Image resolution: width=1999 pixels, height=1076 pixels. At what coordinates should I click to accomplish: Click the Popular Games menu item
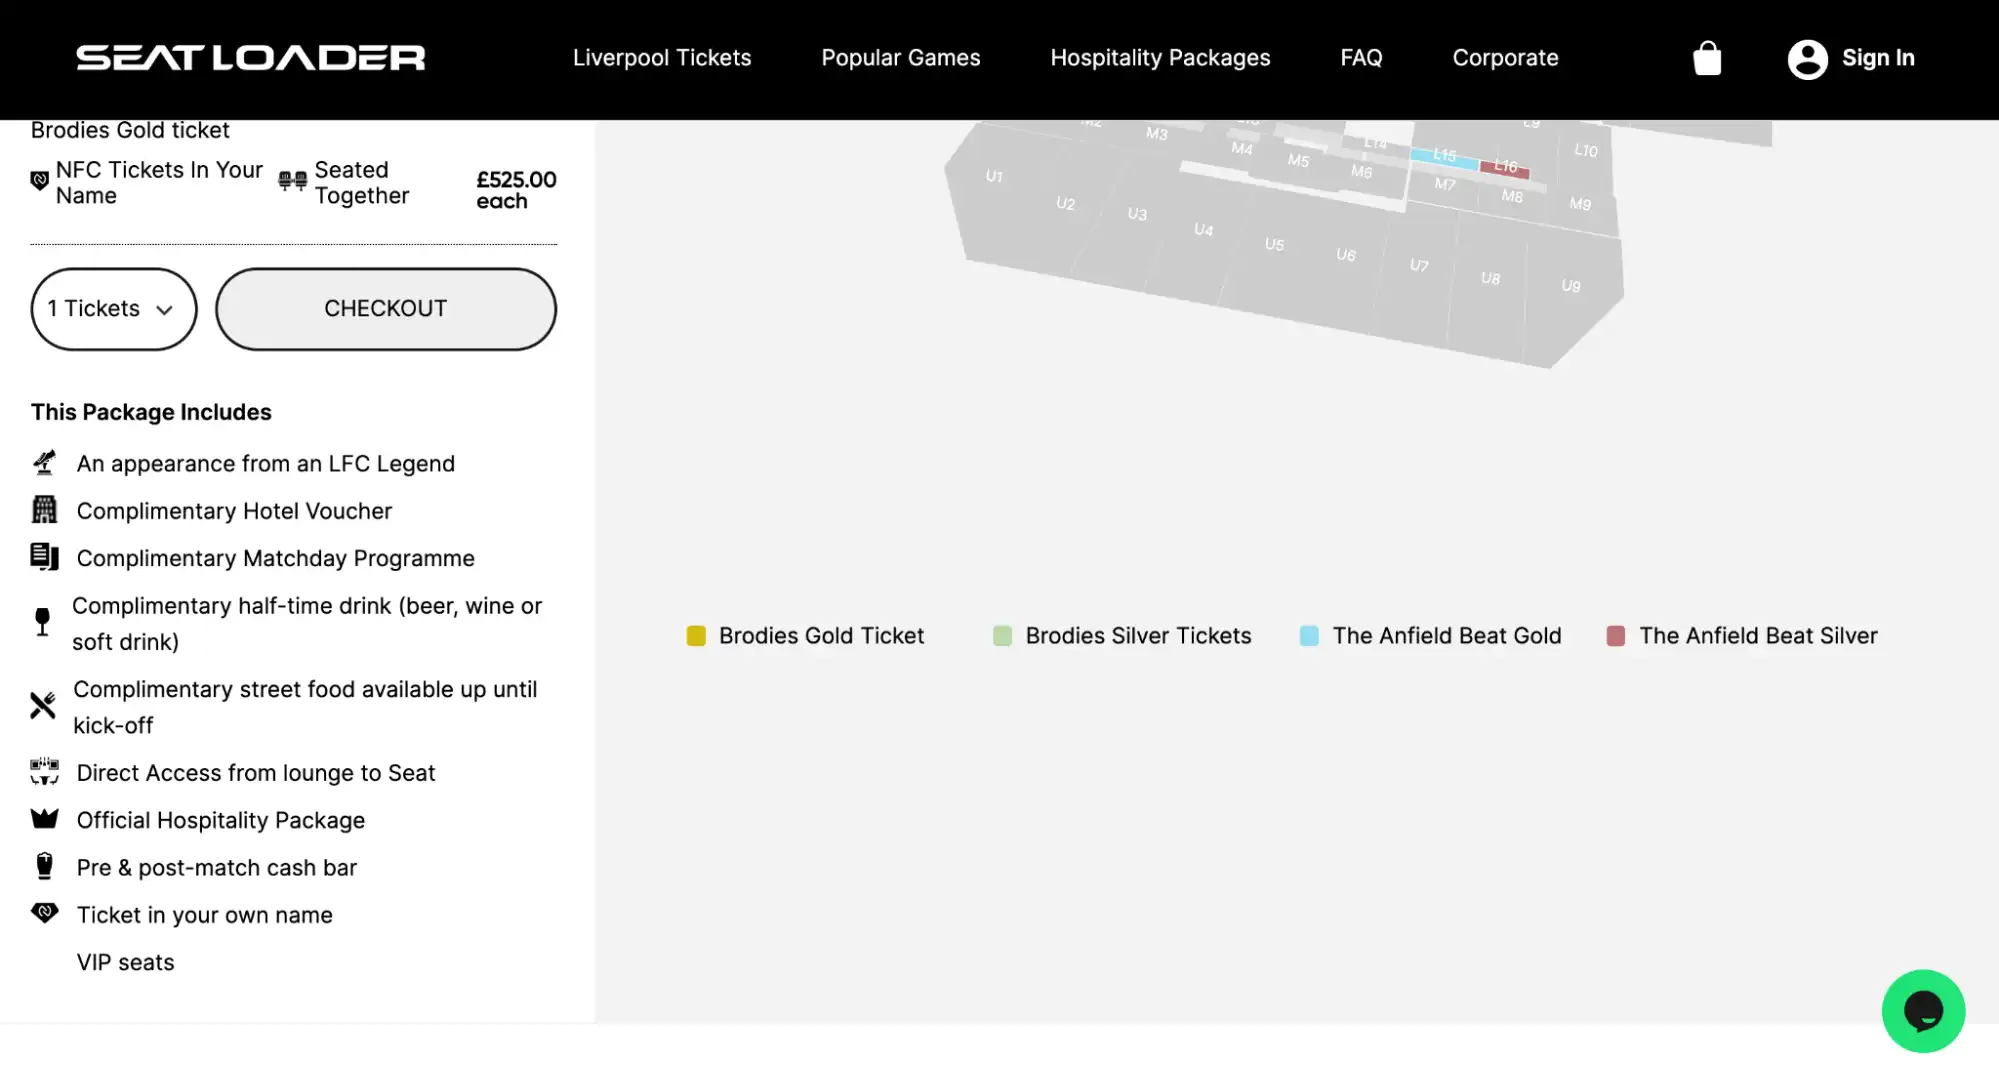pyautogui.click(x=899, y=58)
